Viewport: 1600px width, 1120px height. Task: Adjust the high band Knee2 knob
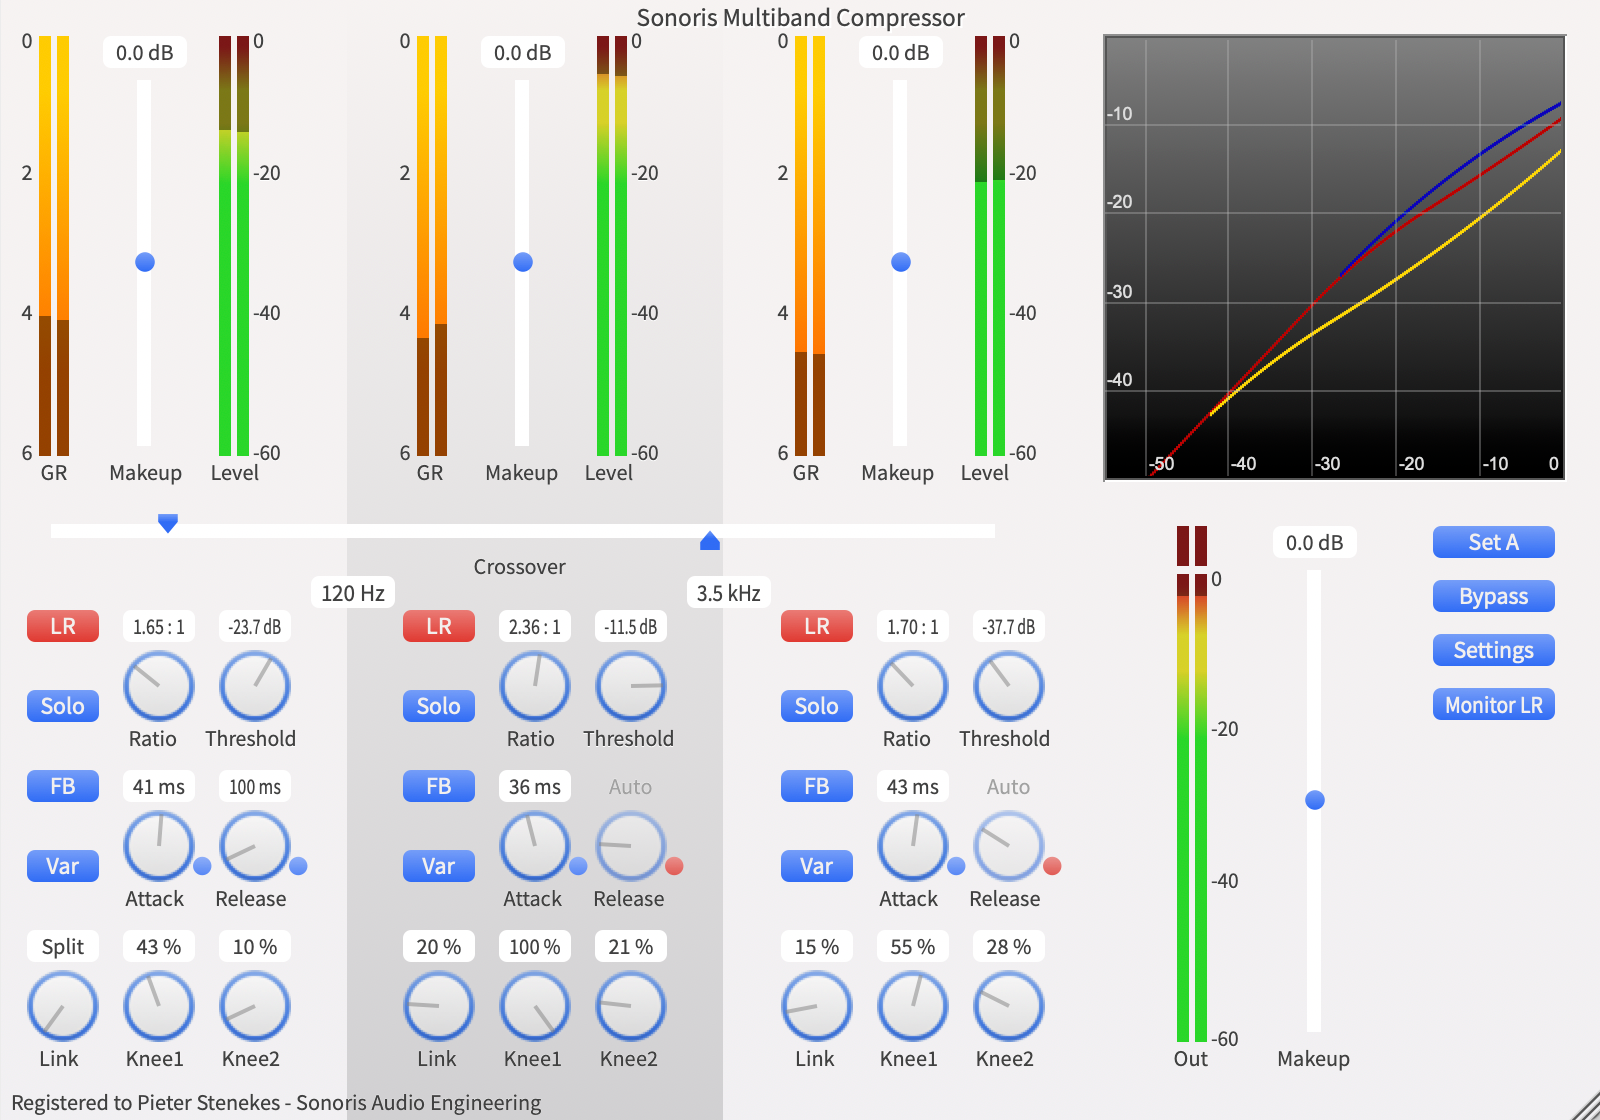point(1006,1006)
